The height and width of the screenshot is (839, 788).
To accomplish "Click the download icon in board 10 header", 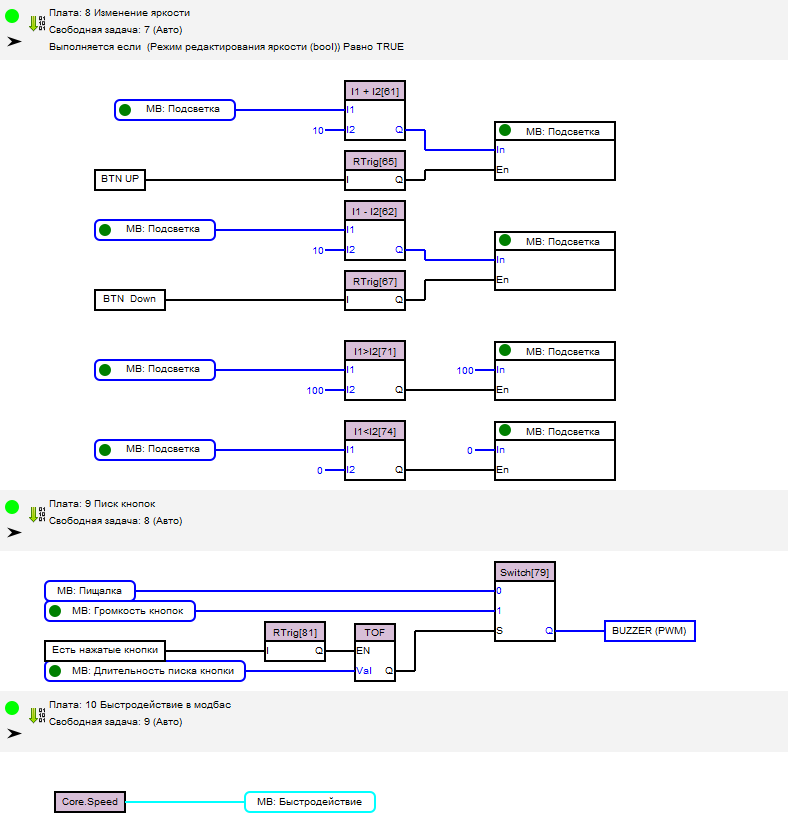I will pyautogui.click(x=37, y=715).
